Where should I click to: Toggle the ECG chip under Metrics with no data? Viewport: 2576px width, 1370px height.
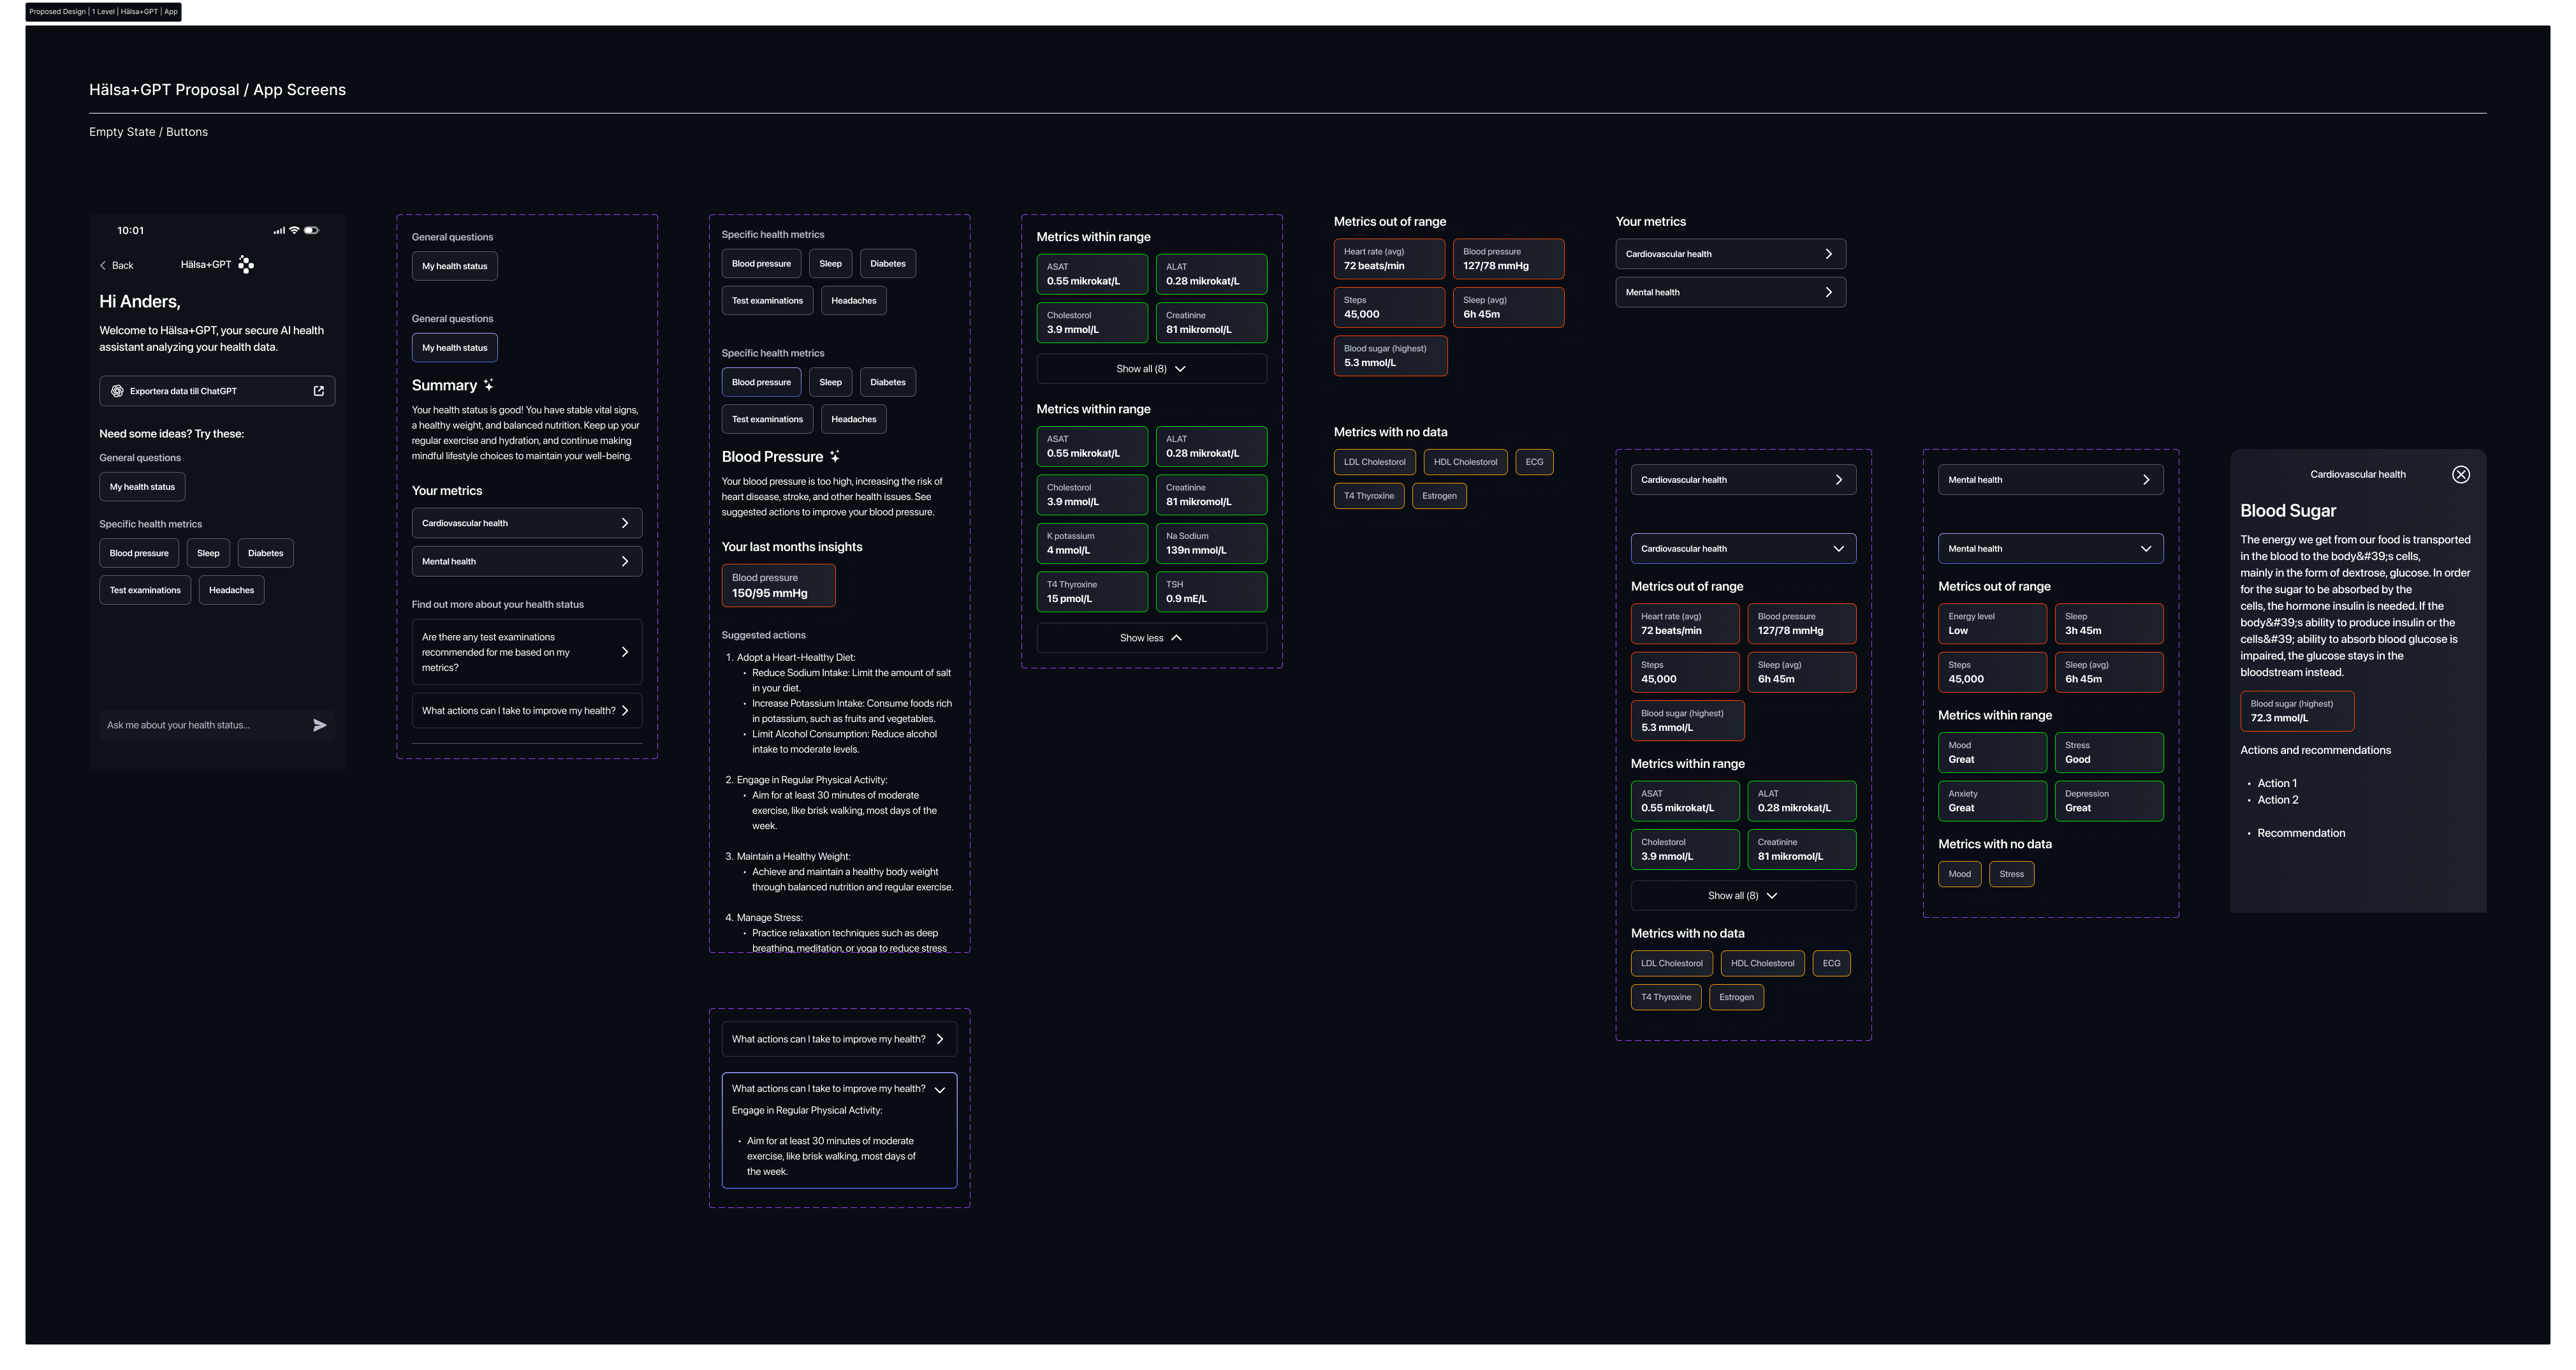click(x=1534, y=461)
